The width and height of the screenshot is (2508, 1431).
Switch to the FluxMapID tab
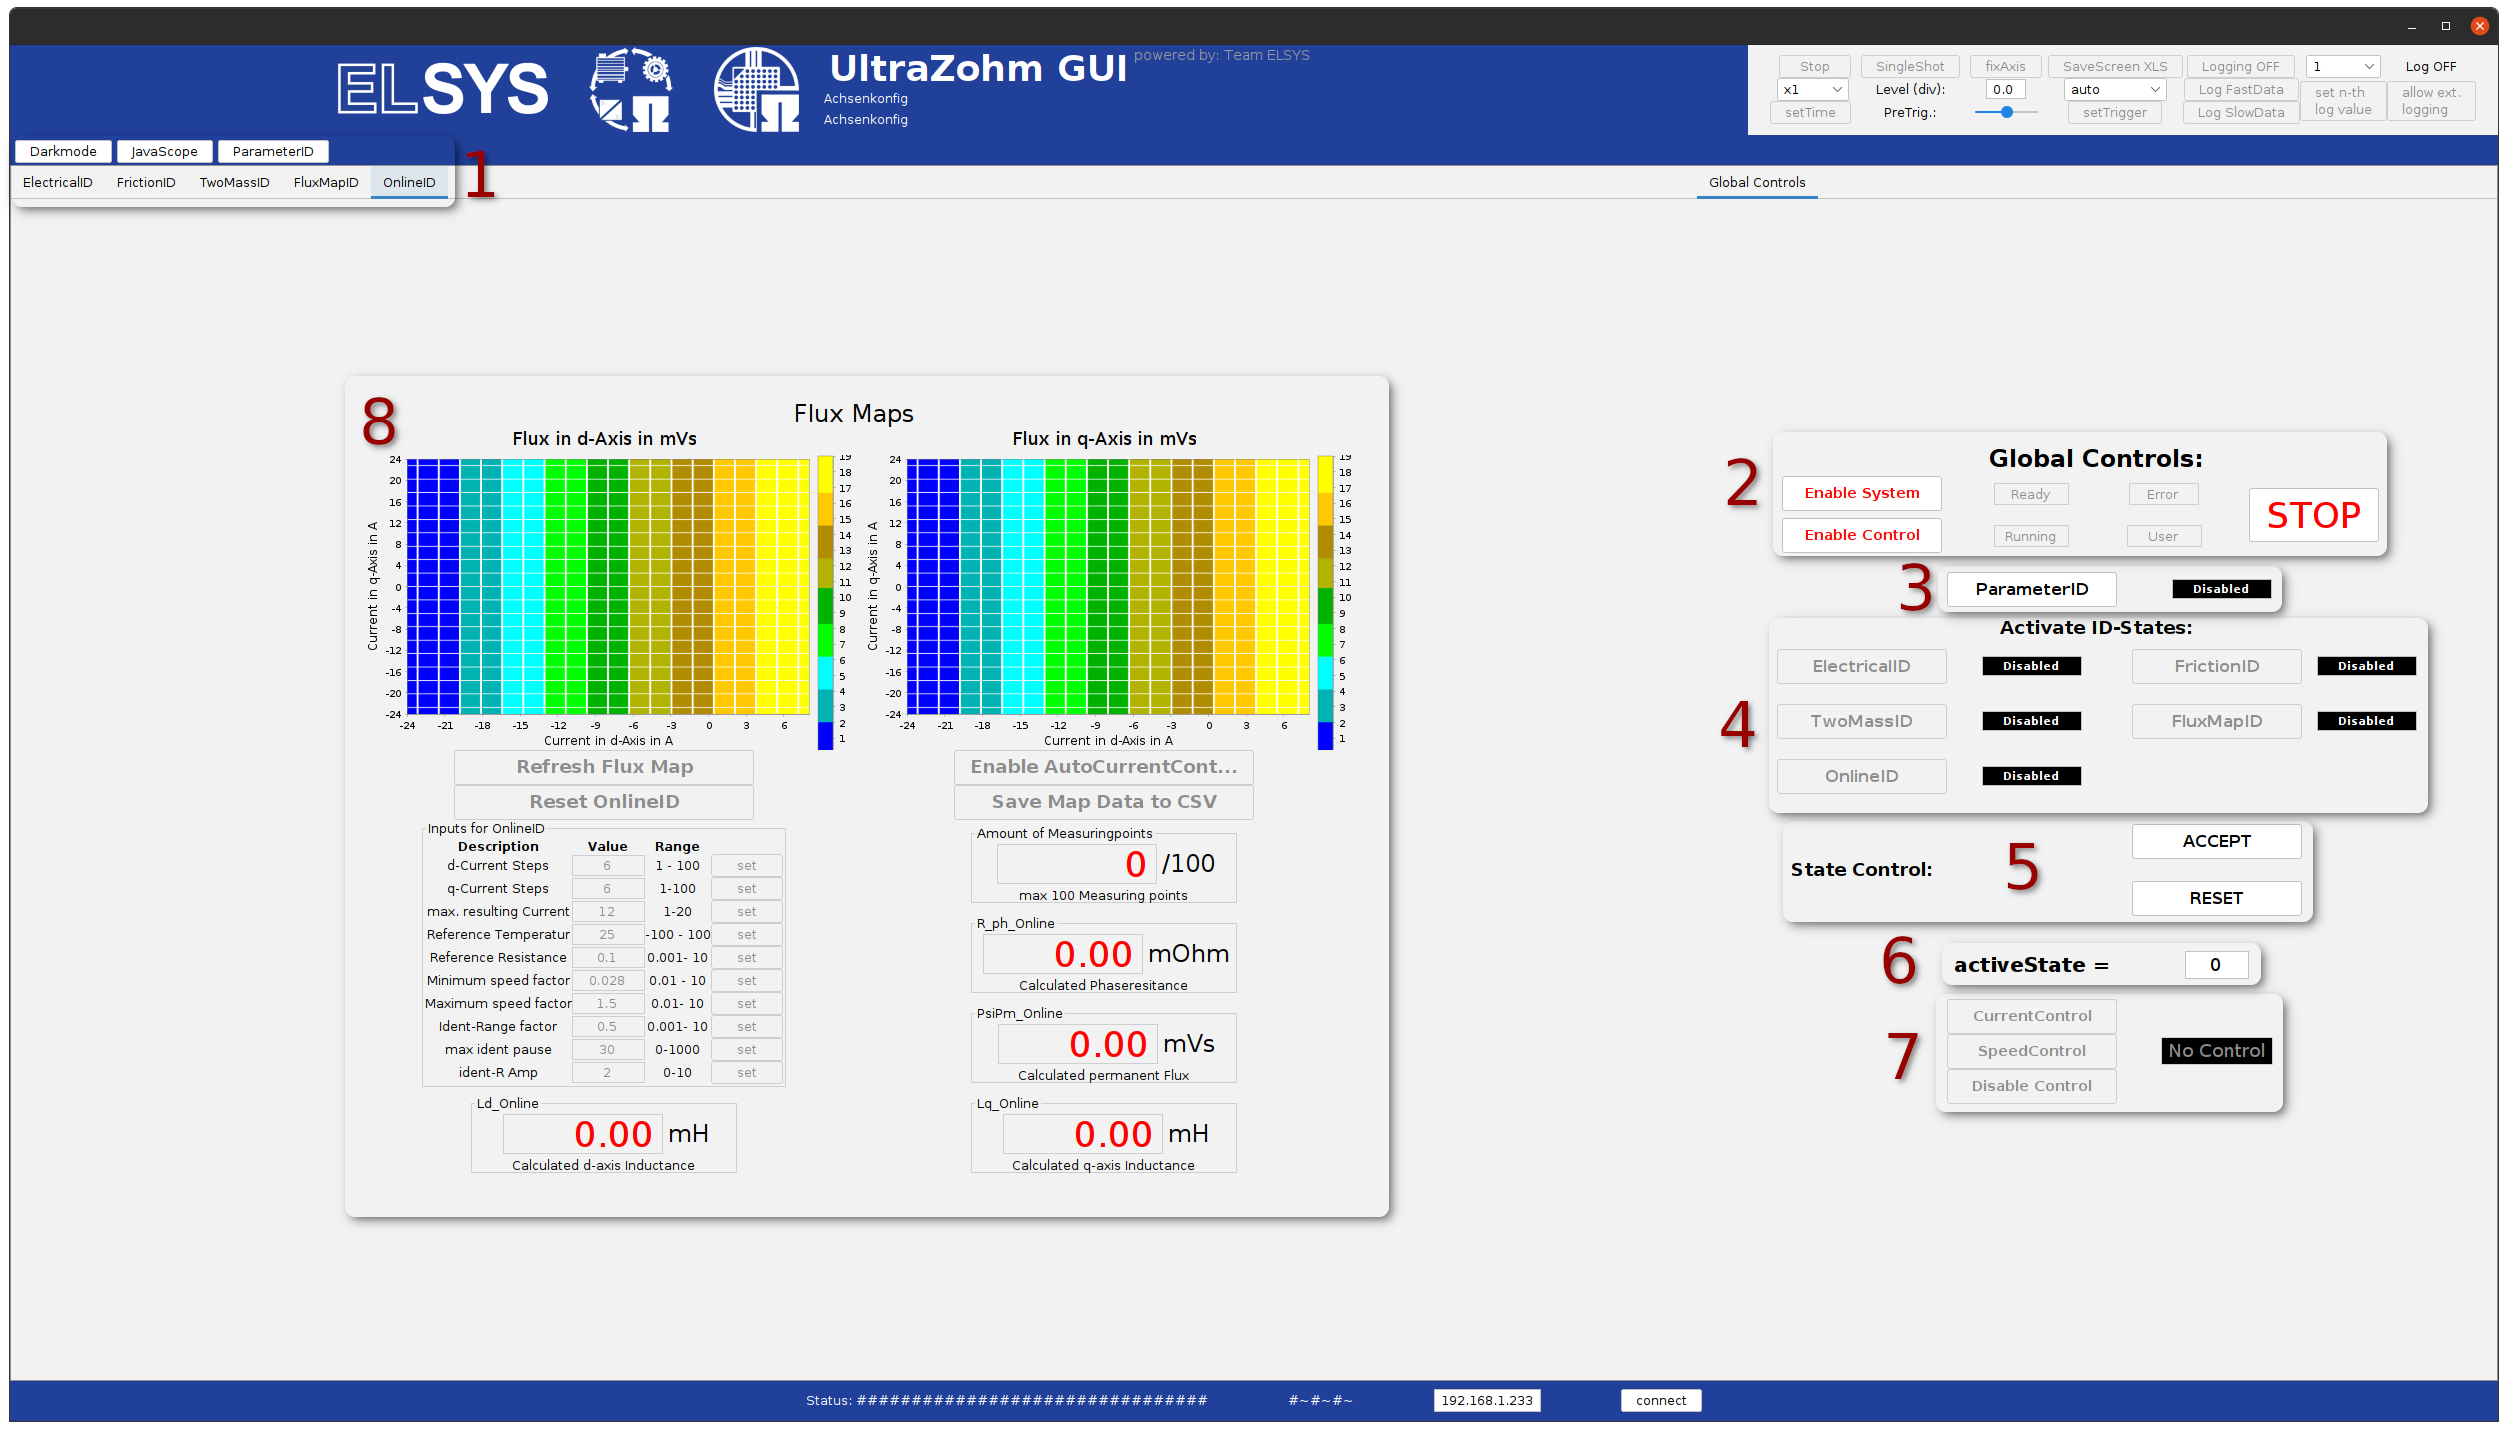(x=326, y=182)
